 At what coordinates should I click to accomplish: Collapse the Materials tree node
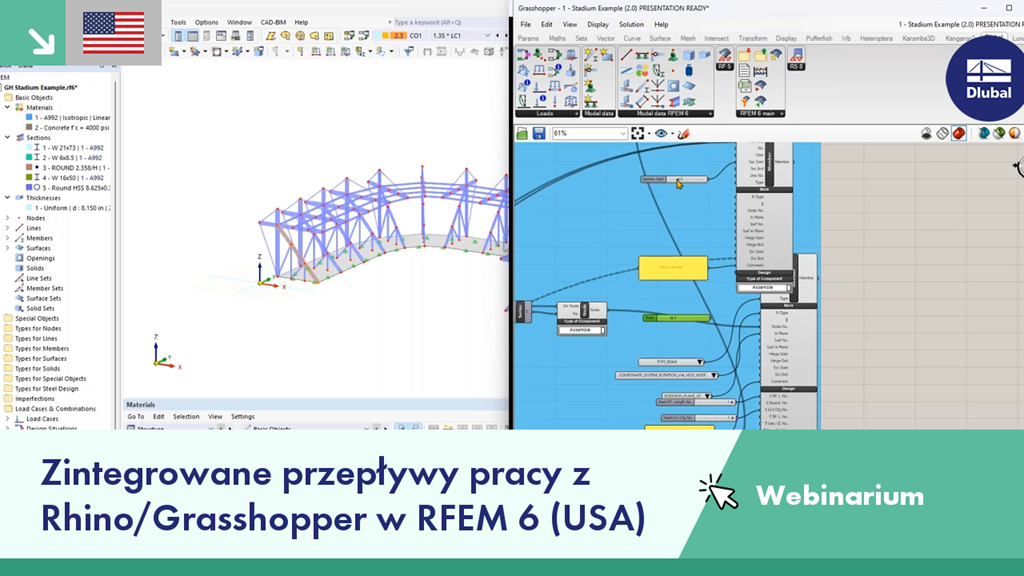point(8,108)
